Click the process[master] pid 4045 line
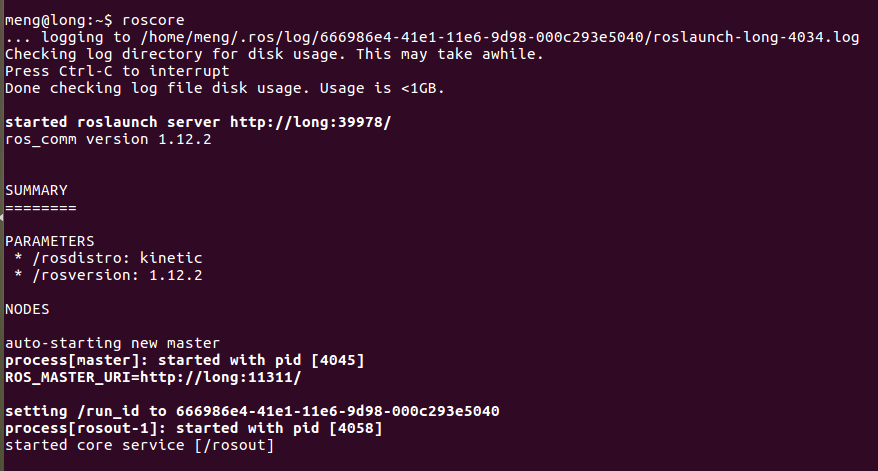This screenshot has width=878, height=471. [x=185, y=360]
